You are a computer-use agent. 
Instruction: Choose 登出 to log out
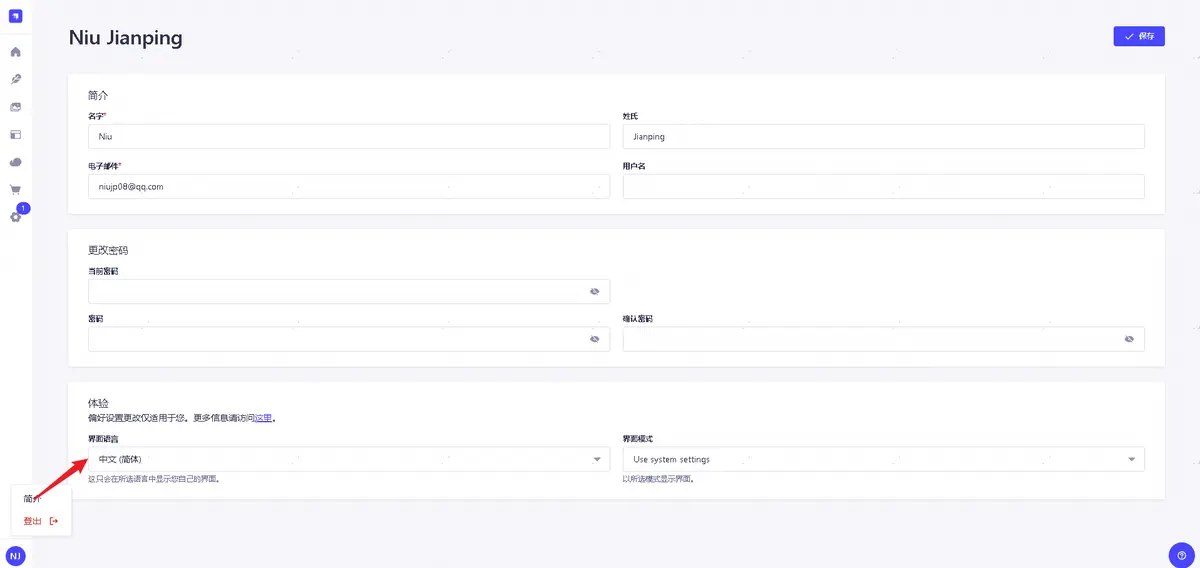coord(41,521)
